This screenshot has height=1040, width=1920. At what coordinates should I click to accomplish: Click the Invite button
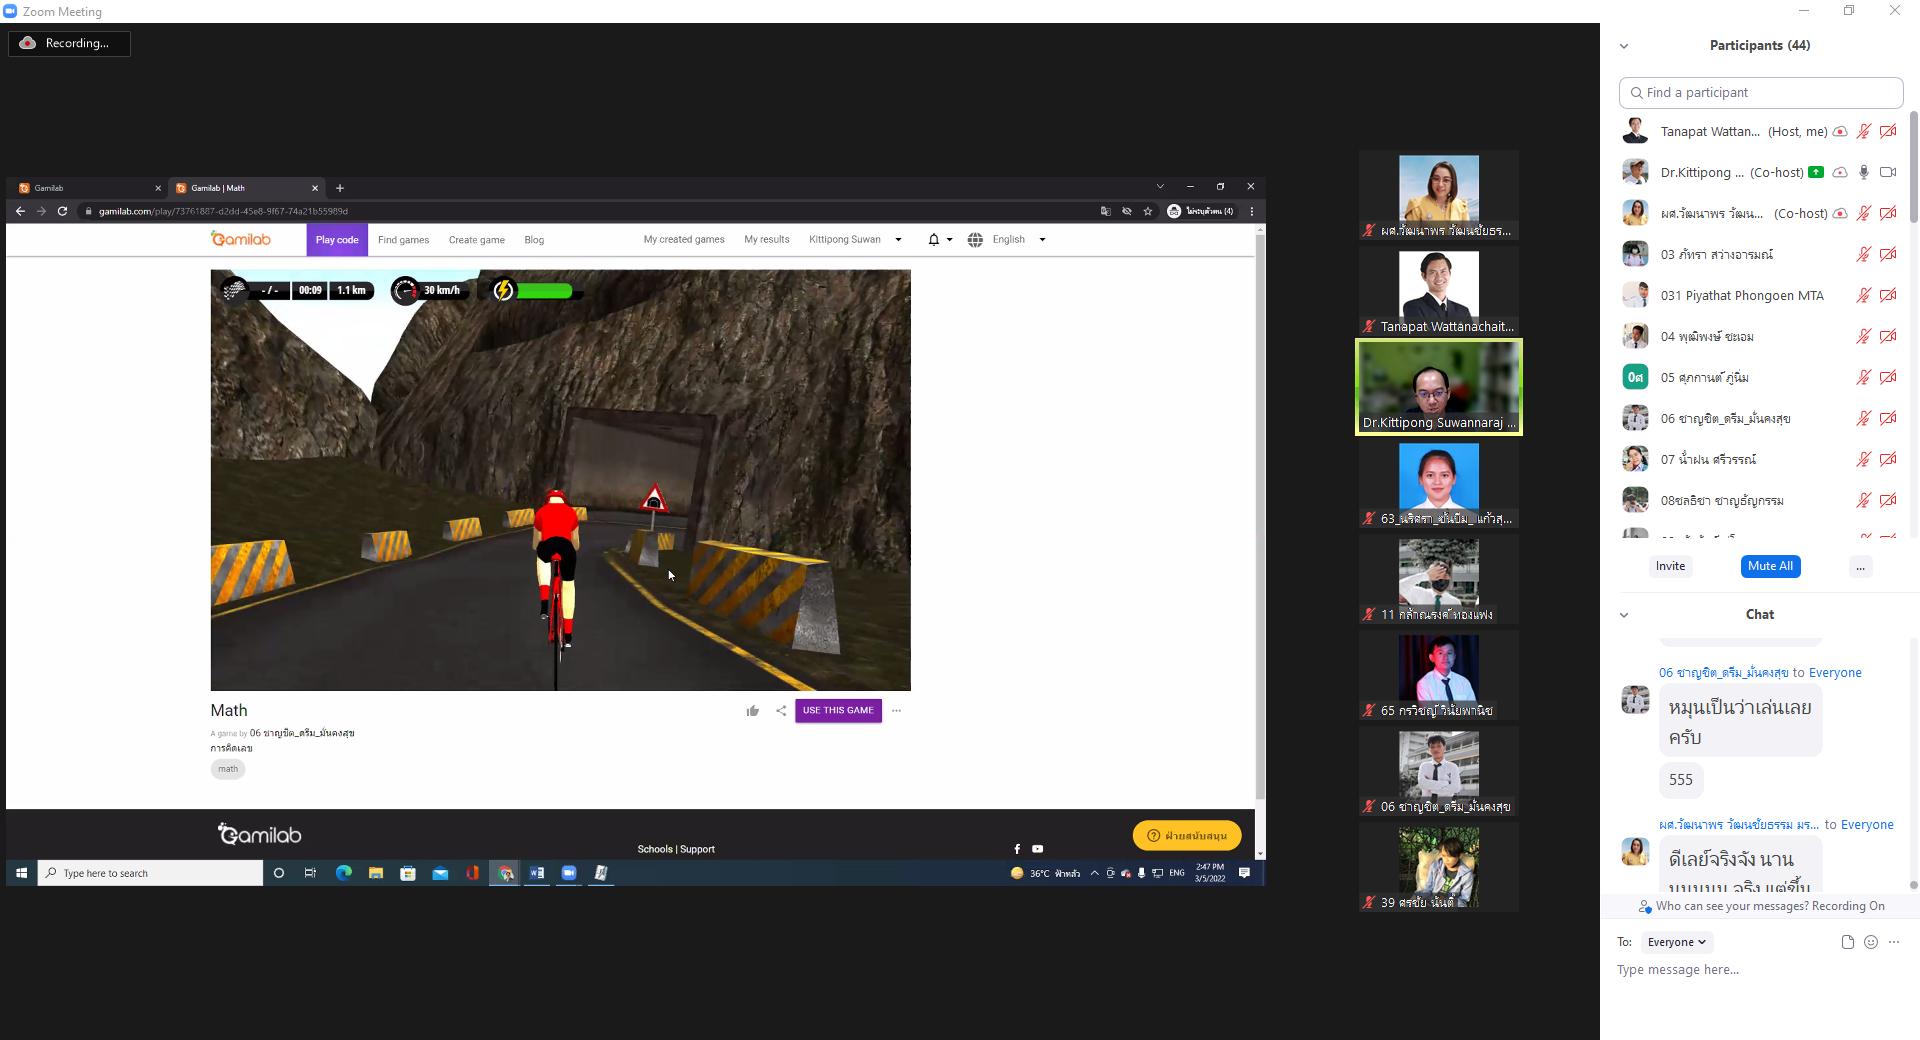coord(1670,566)
